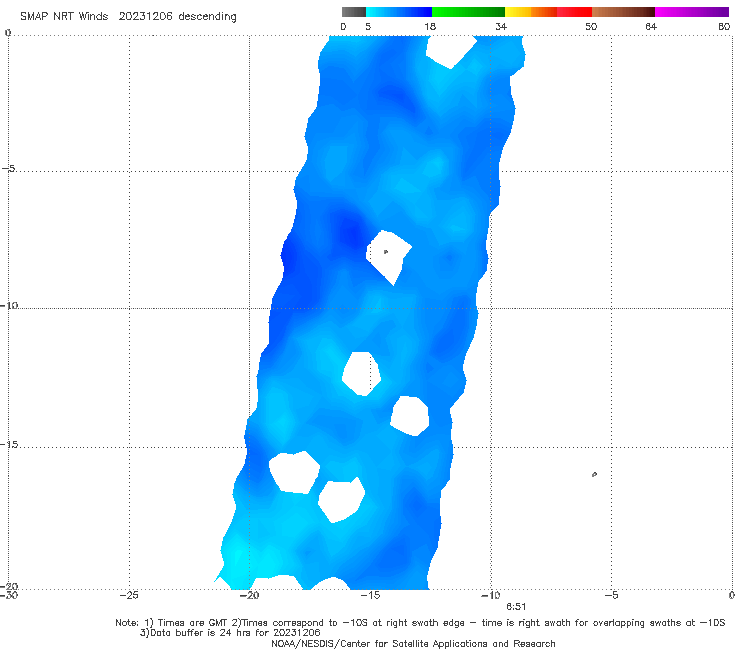Click the colorbar label "50"

pos(591,26)
